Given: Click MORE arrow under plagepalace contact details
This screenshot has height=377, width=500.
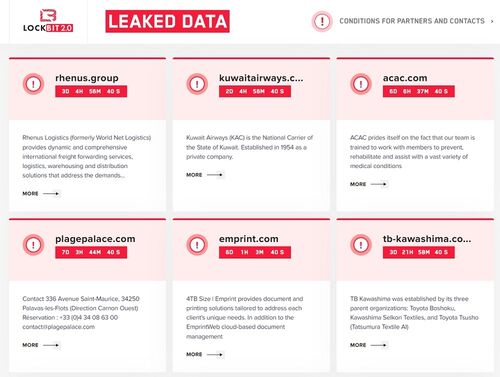Looking at the screenshot, I should tap(41, 345).
